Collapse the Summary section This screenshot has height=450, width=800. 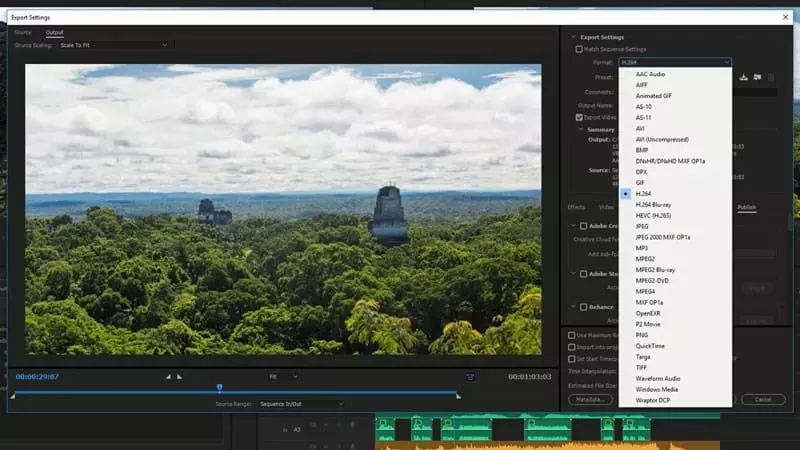pos(581,130)
